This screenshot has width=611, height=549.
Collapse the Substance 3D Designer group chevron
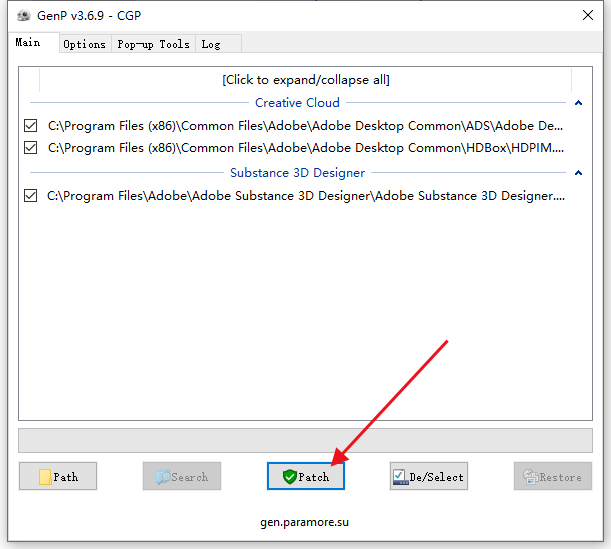click(x=578, y=173)
